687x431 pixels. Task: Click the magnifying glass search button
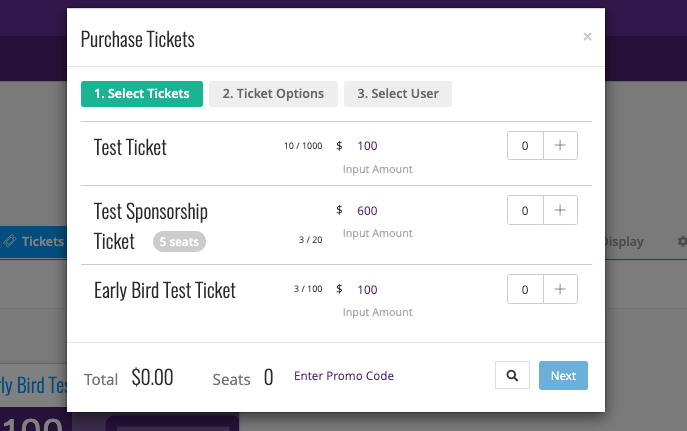512,375
